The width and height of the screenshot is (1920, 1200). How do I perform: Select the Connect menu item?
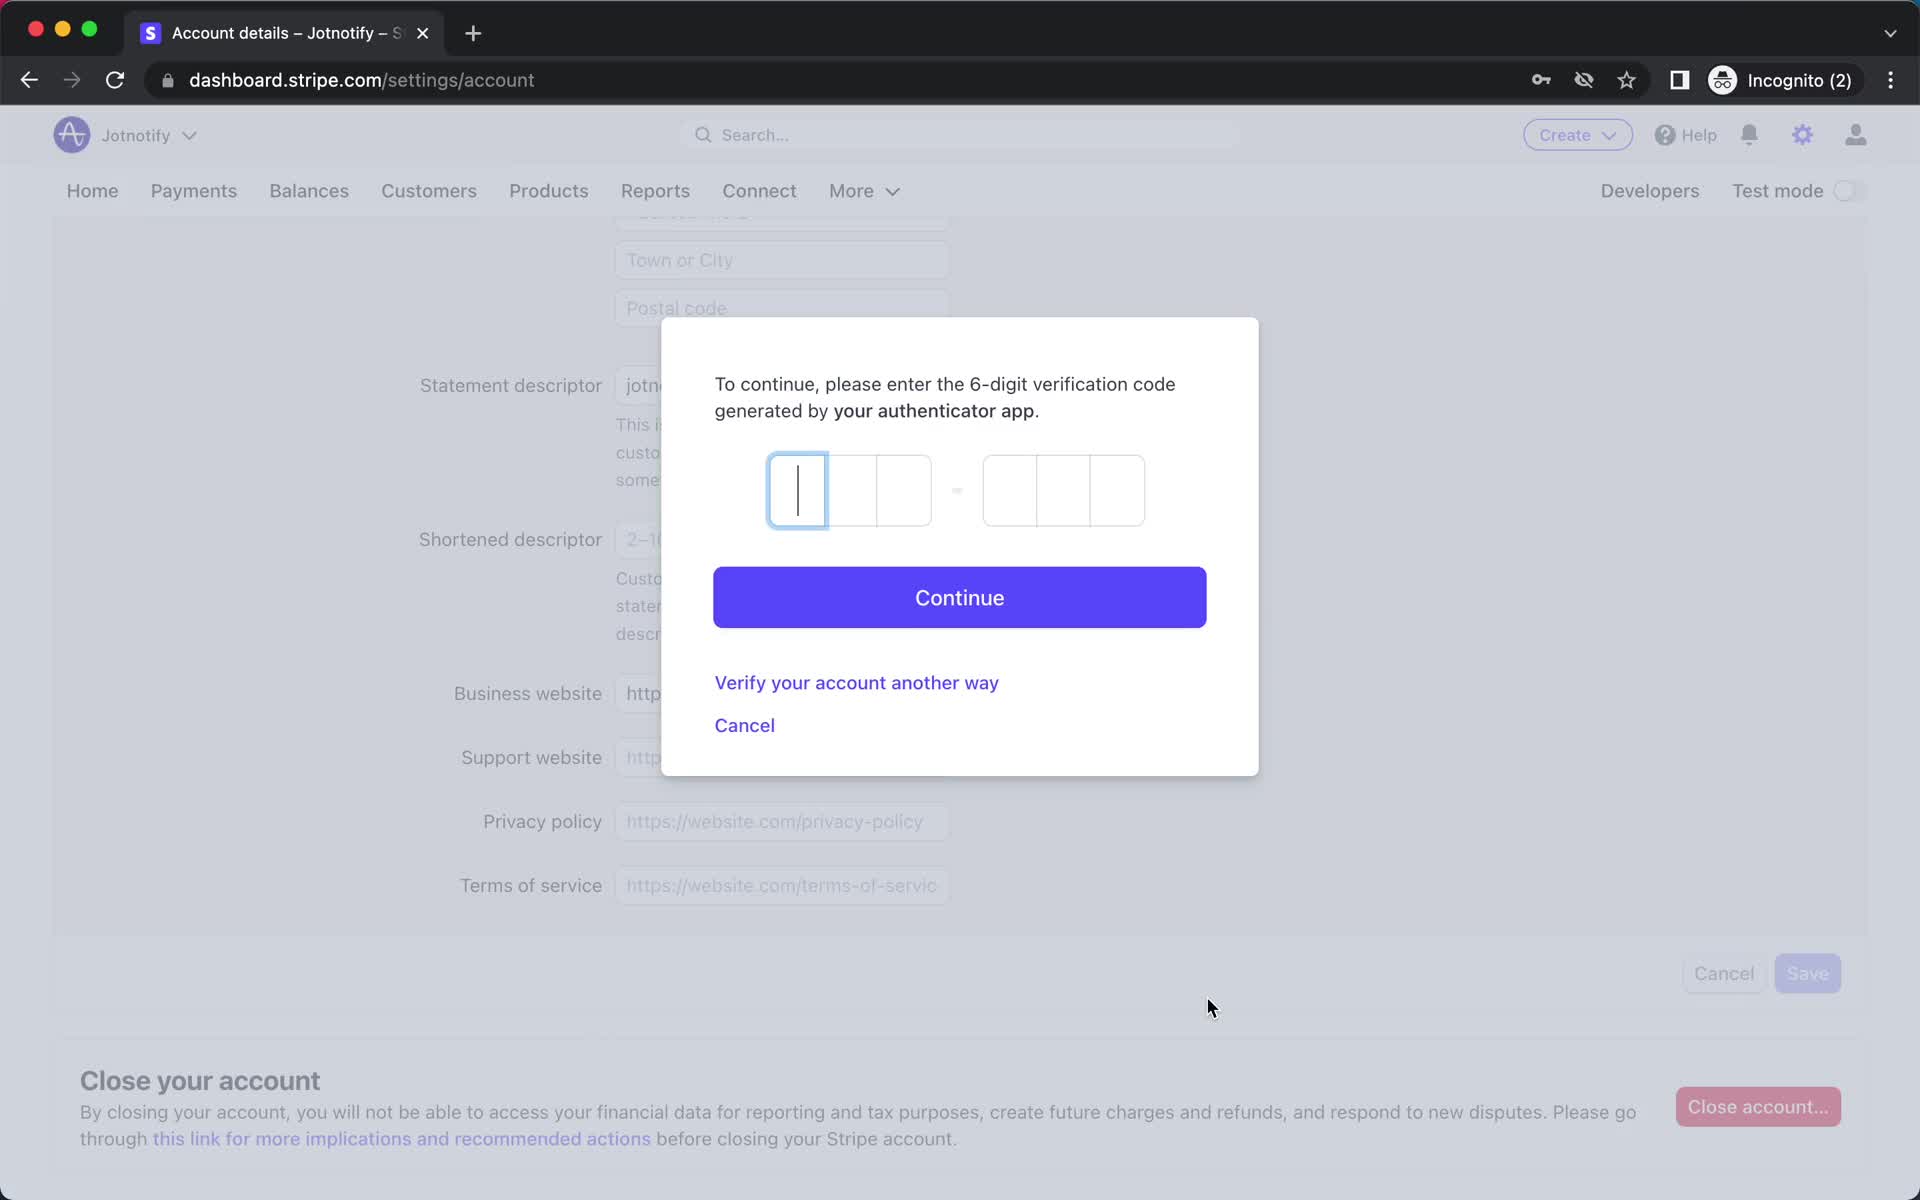(x=760, y=189)
